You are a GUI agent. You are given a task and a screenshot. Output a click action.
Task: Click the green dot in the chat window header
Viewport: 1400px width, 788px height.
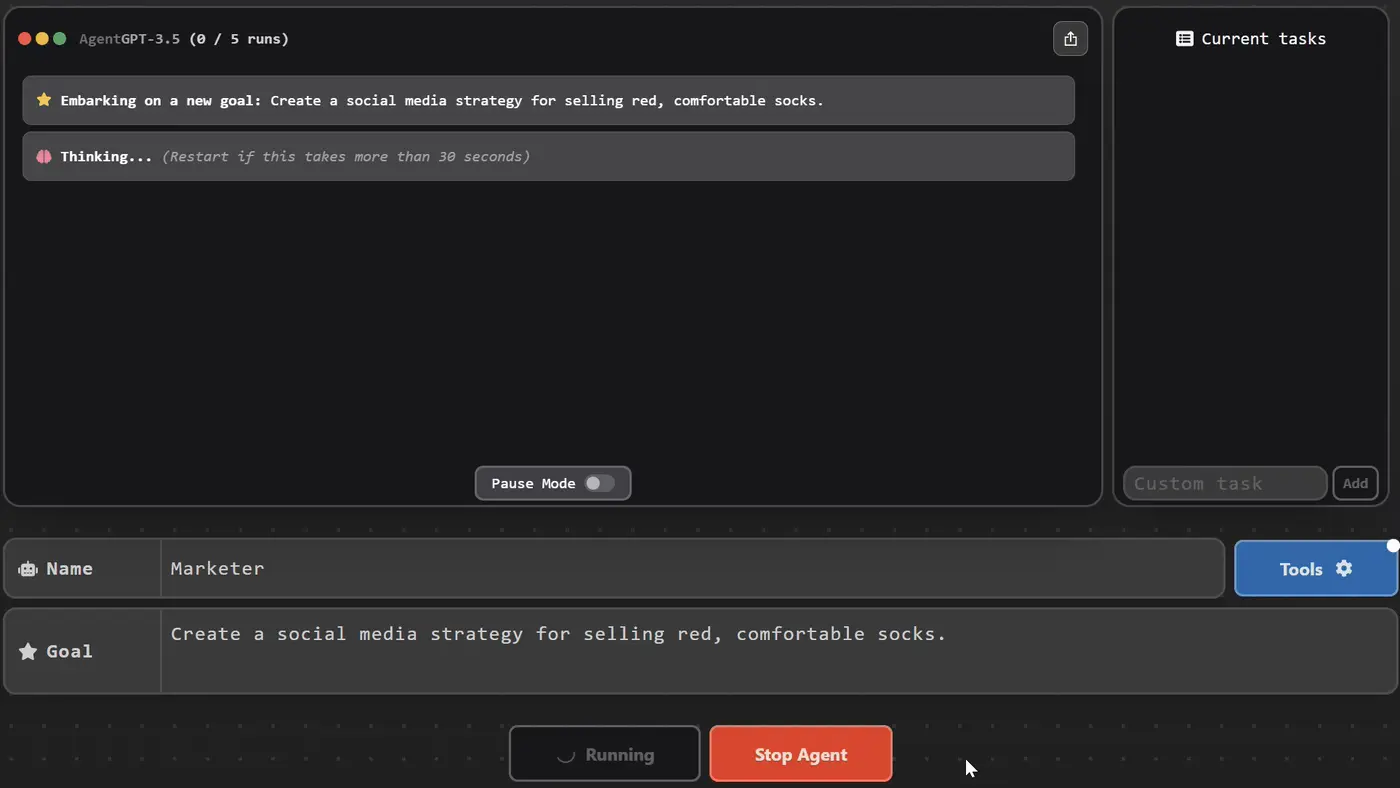[59, 39]
